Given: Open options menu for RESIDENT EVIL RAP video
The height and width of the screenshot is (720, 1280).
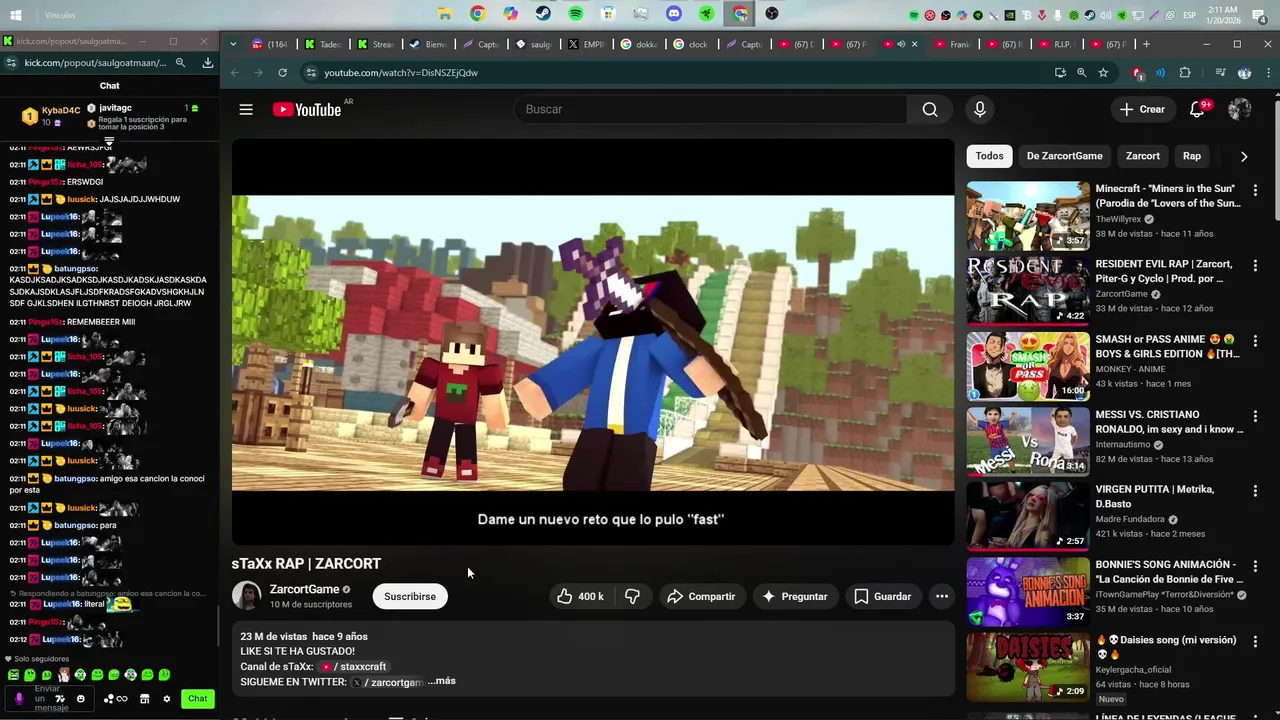Looking at the screenshot, I should click(1255, 265).
